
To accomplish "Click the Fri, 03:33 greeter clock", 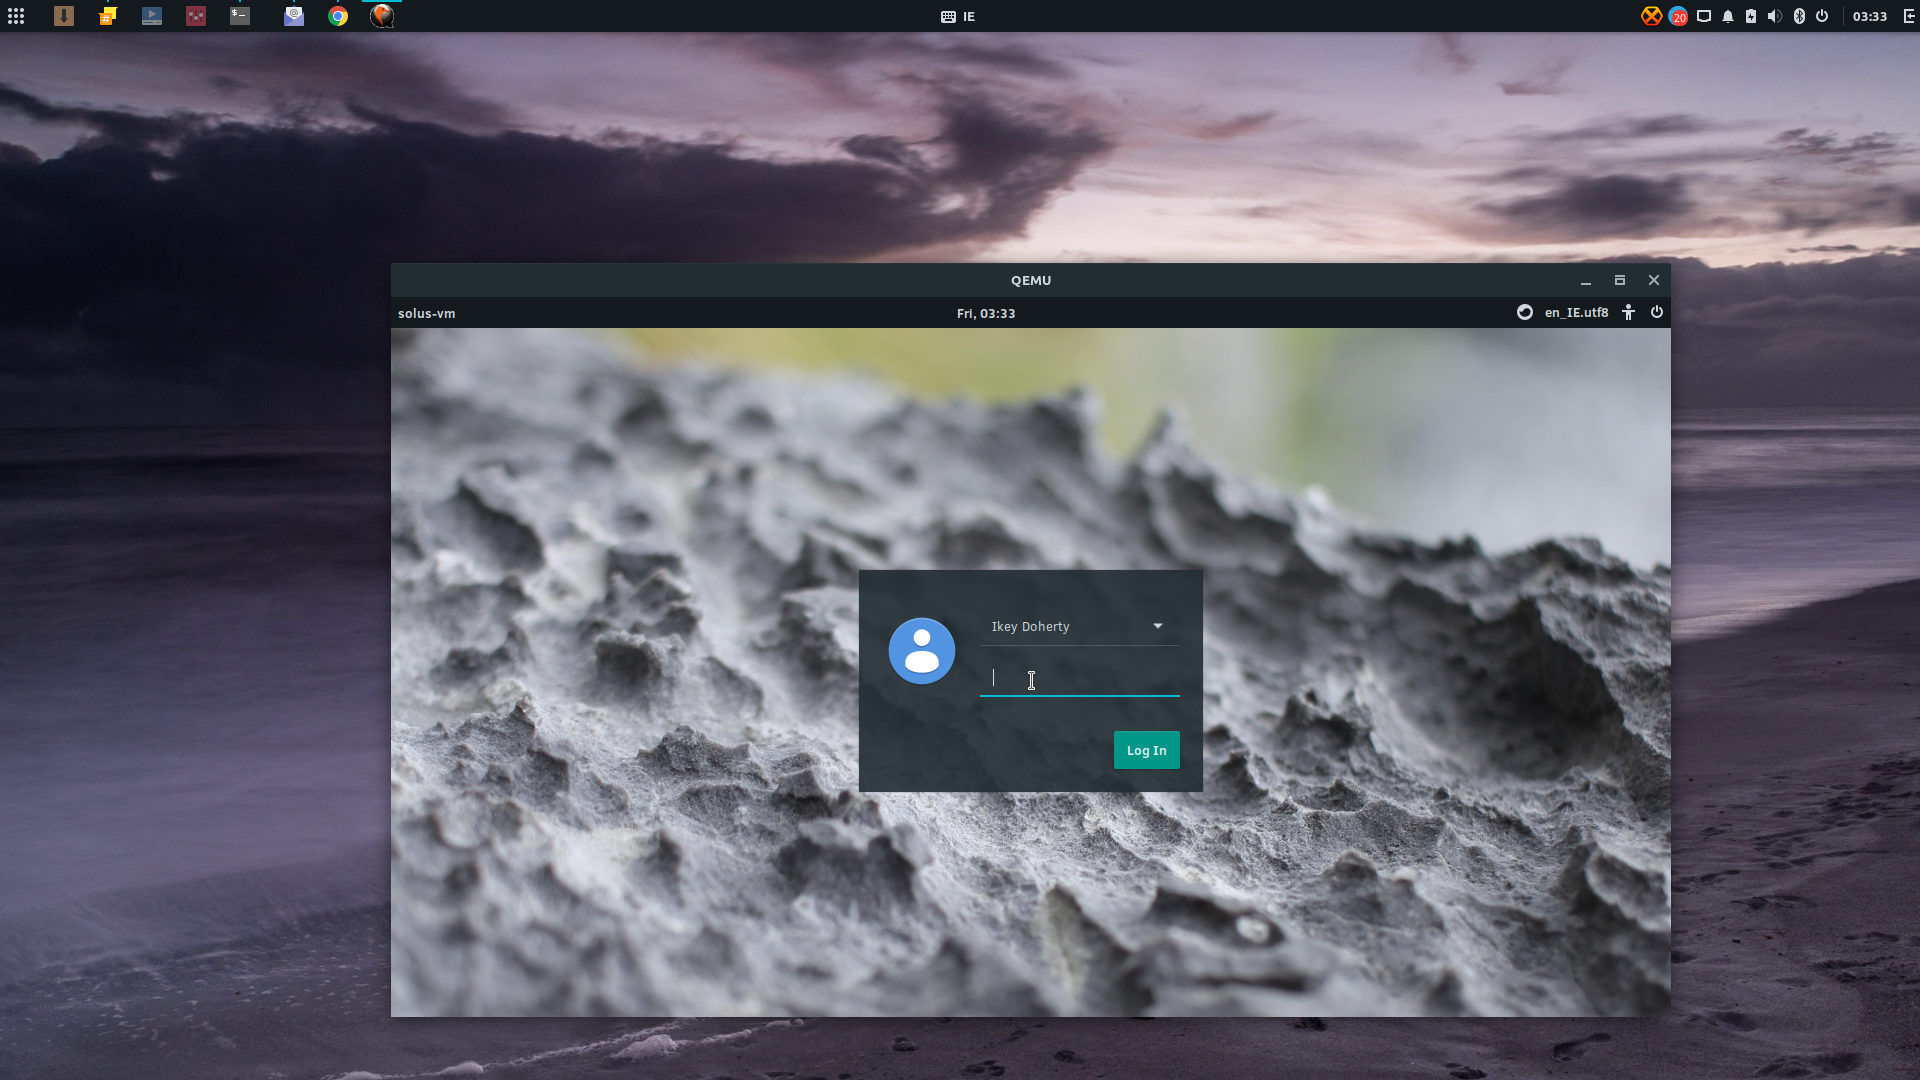I will pos(986,313).
